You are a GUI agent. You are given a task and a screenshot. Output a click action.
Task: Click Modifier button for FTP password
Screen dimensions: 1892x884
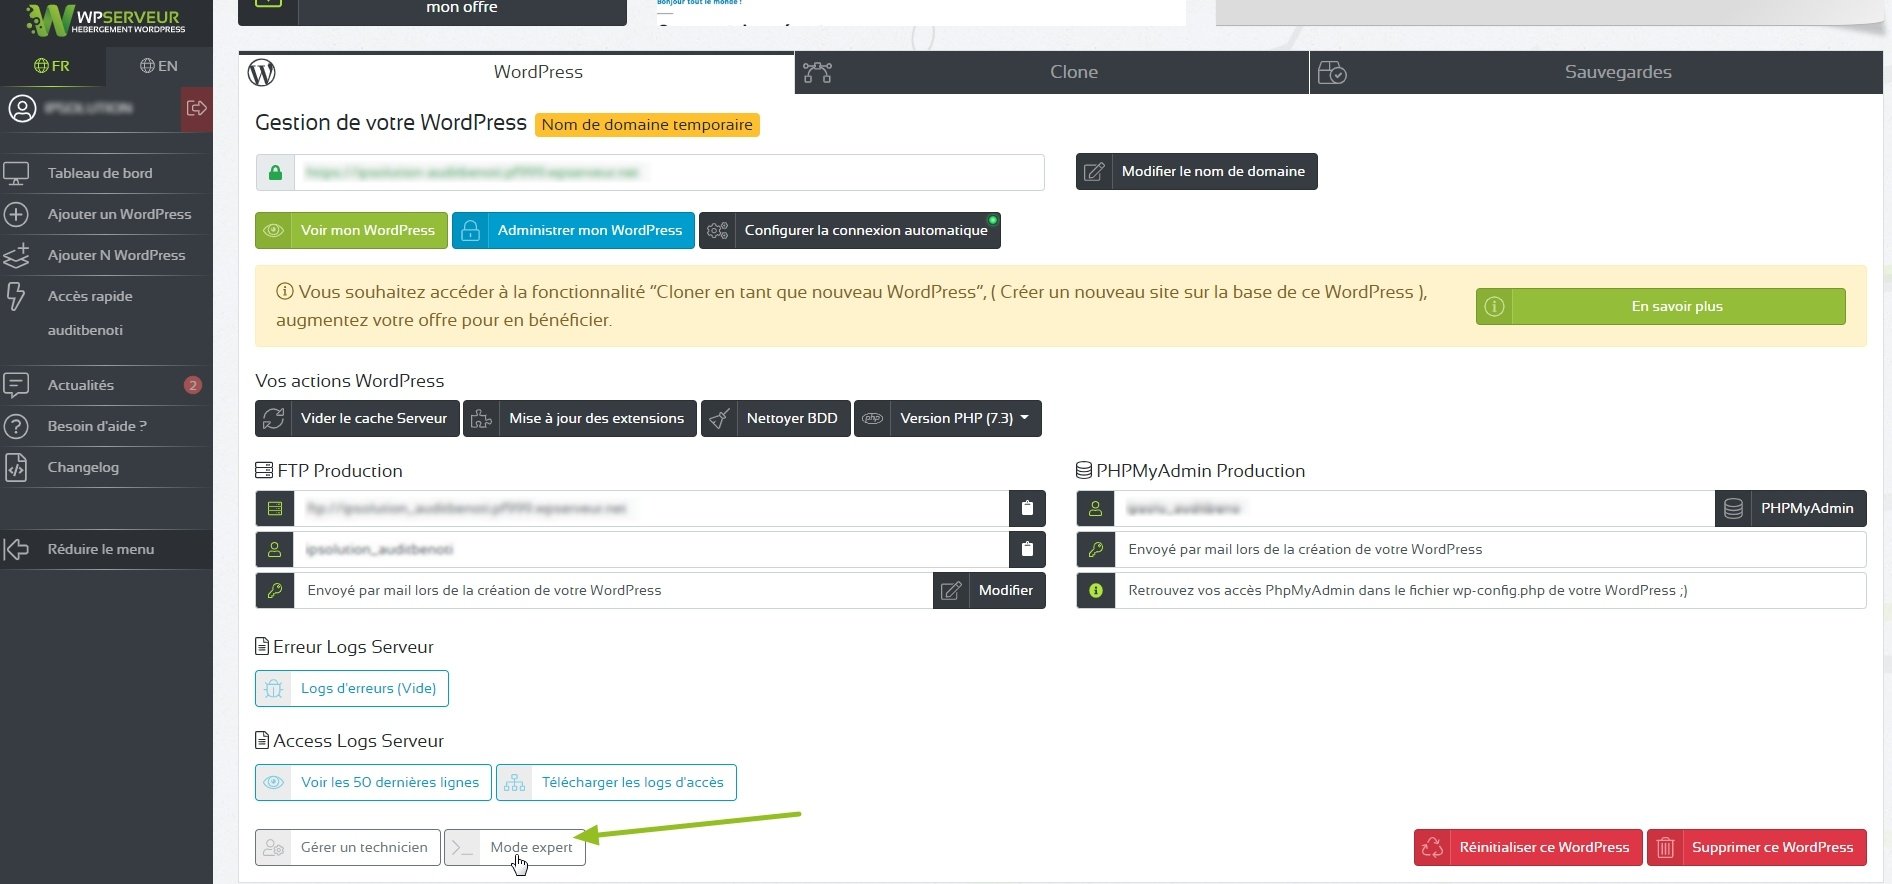(989, 590)
